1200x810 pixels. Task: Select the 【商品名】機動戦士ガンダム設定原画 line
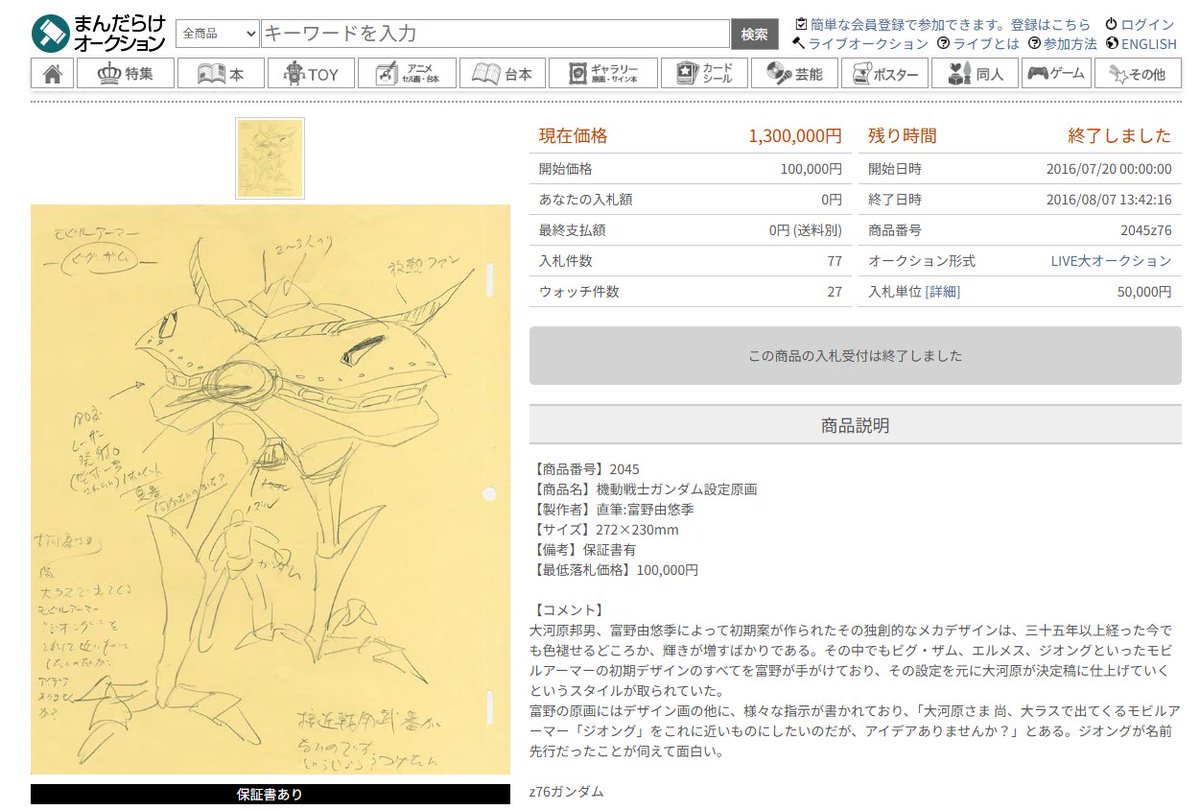(643, 489)
